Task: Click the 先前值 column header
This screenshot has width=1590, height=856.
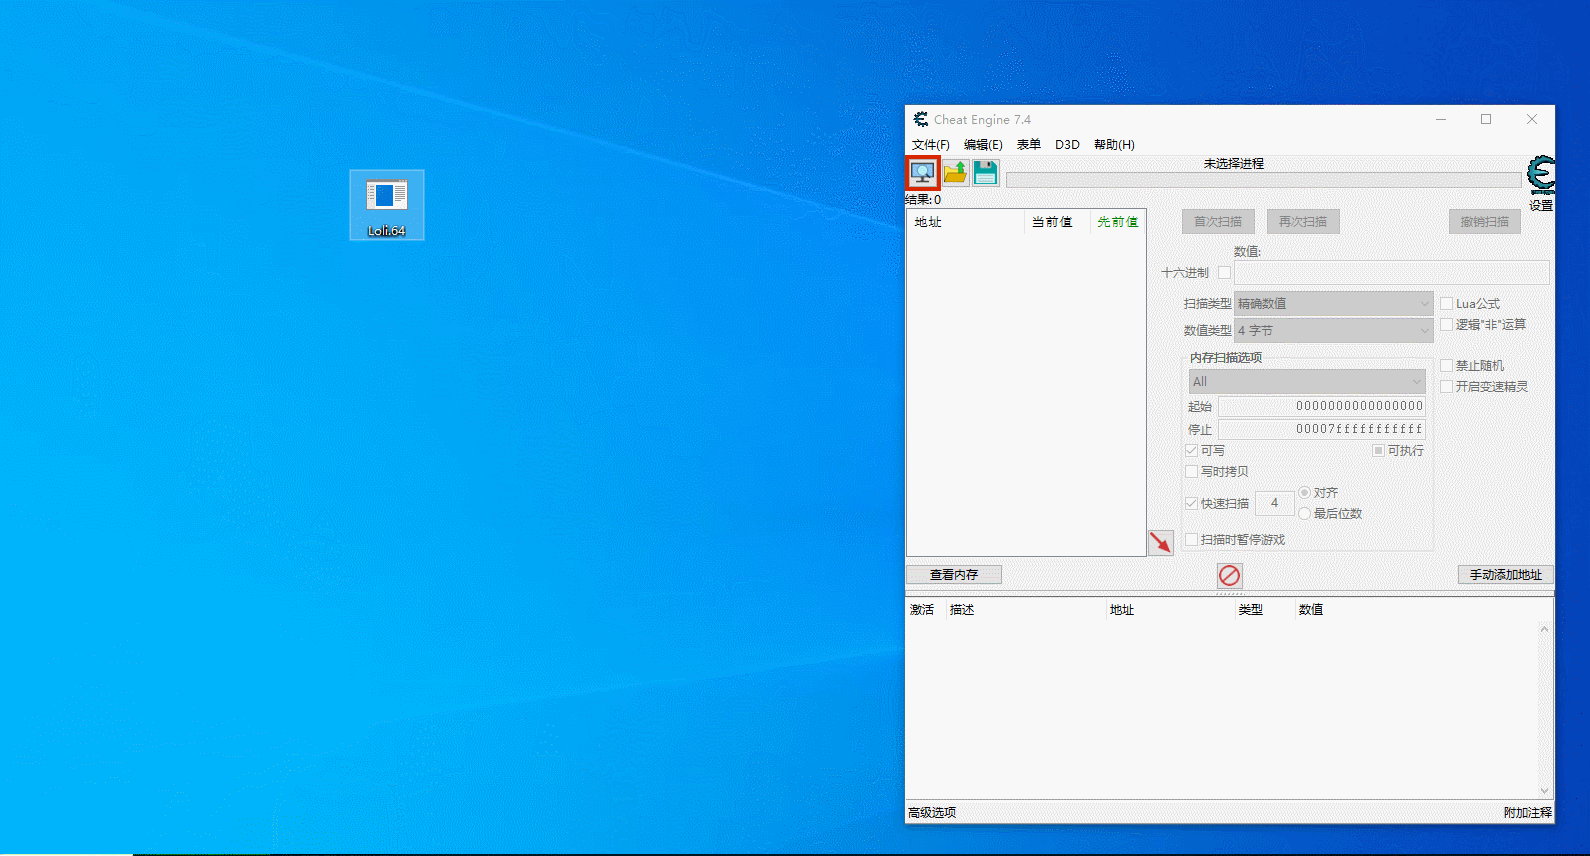Action: click(1117, 222)
